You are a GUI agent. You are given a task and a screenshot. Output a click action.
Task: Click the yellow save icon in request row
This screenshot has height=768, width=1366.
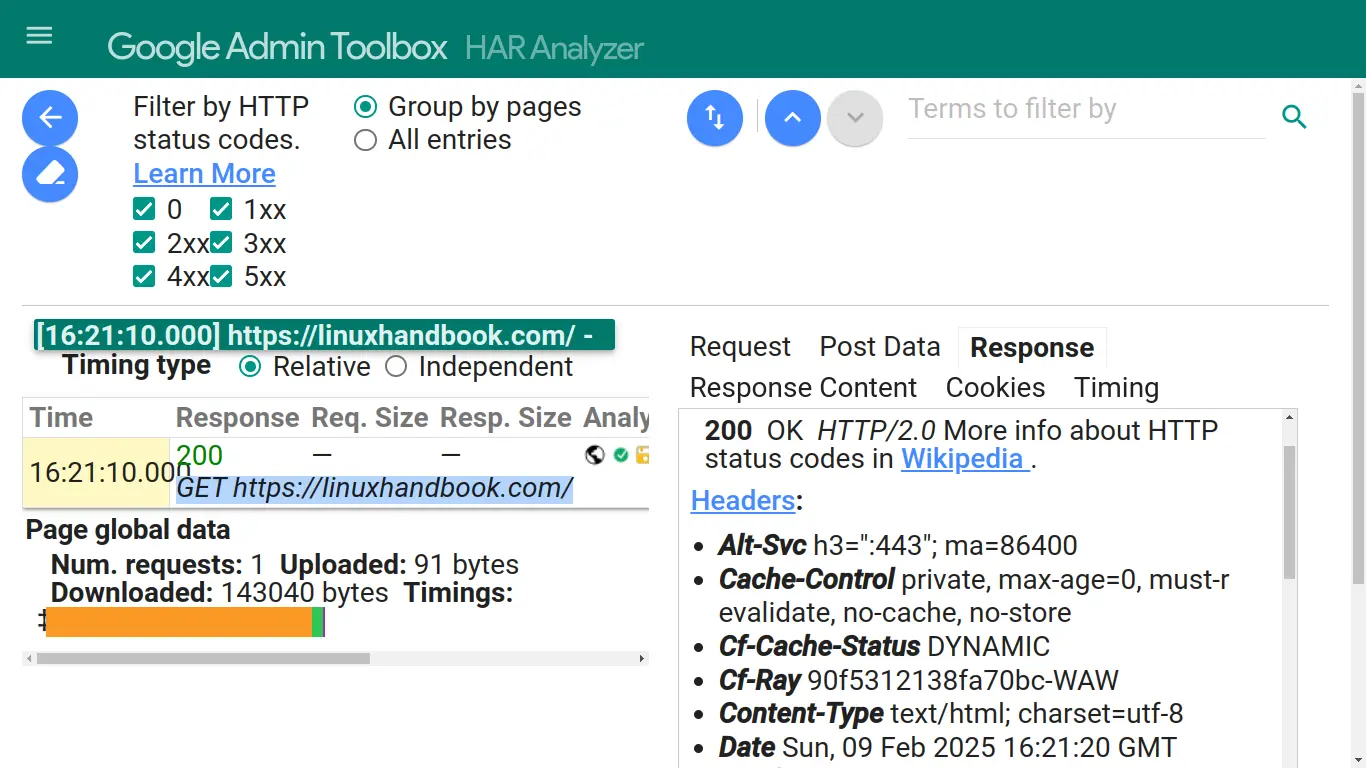[642, 455]
